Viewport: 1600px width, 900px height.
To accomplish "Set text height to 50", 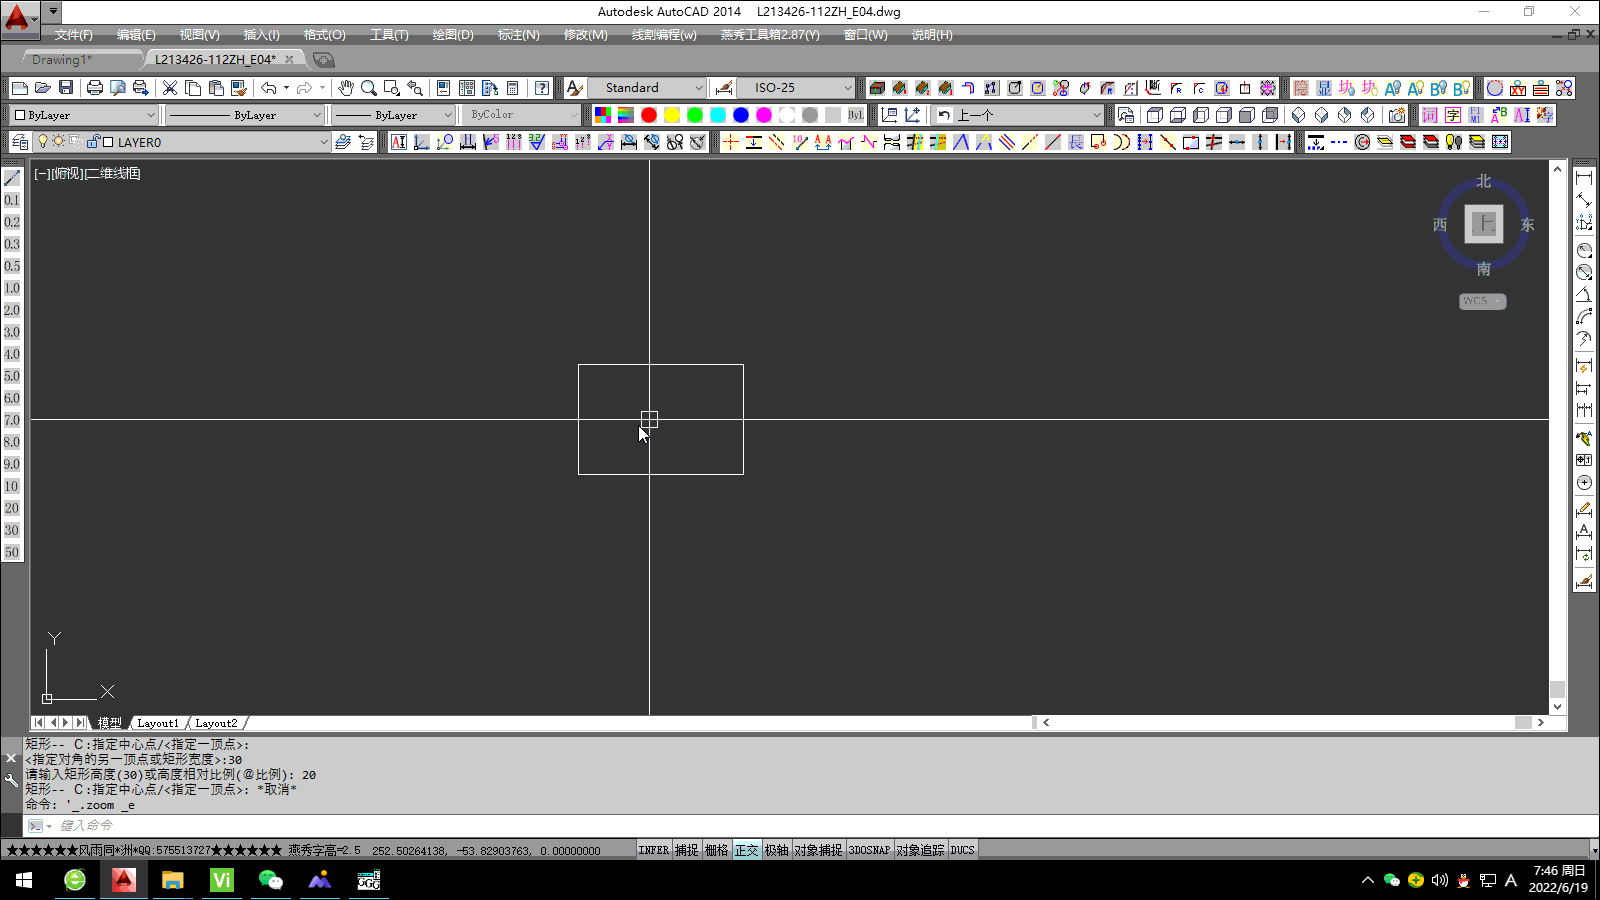I will (12, 552).
